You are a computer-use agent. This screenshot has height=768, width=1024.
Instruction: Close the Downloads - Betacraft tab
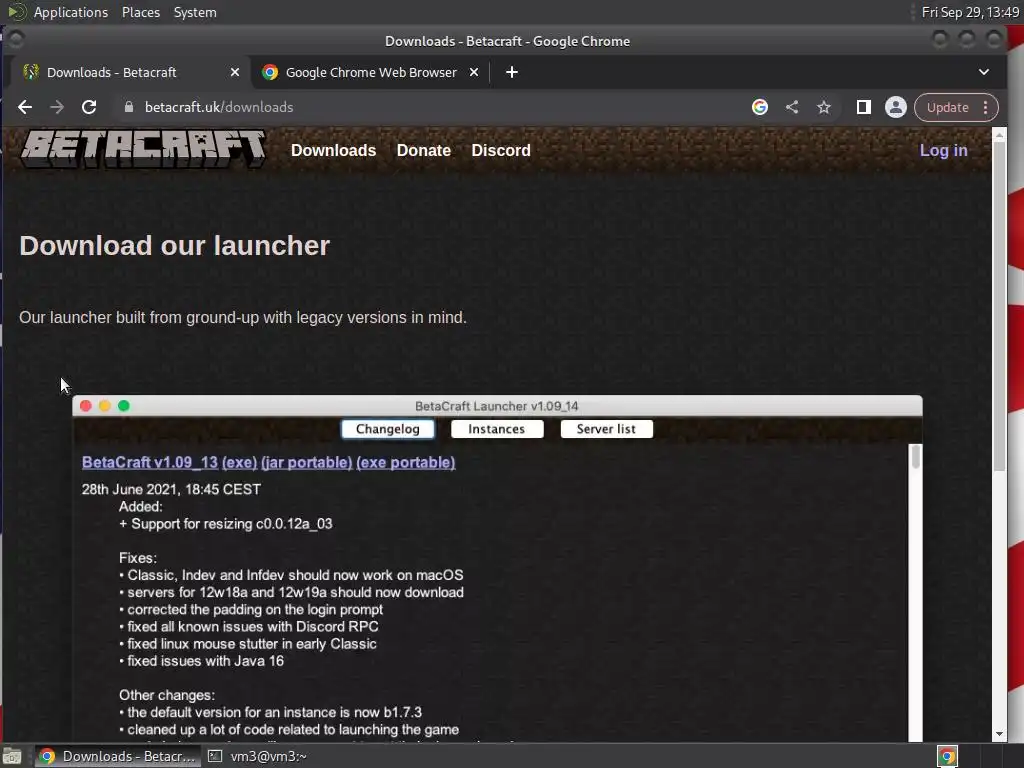[234, 72]
